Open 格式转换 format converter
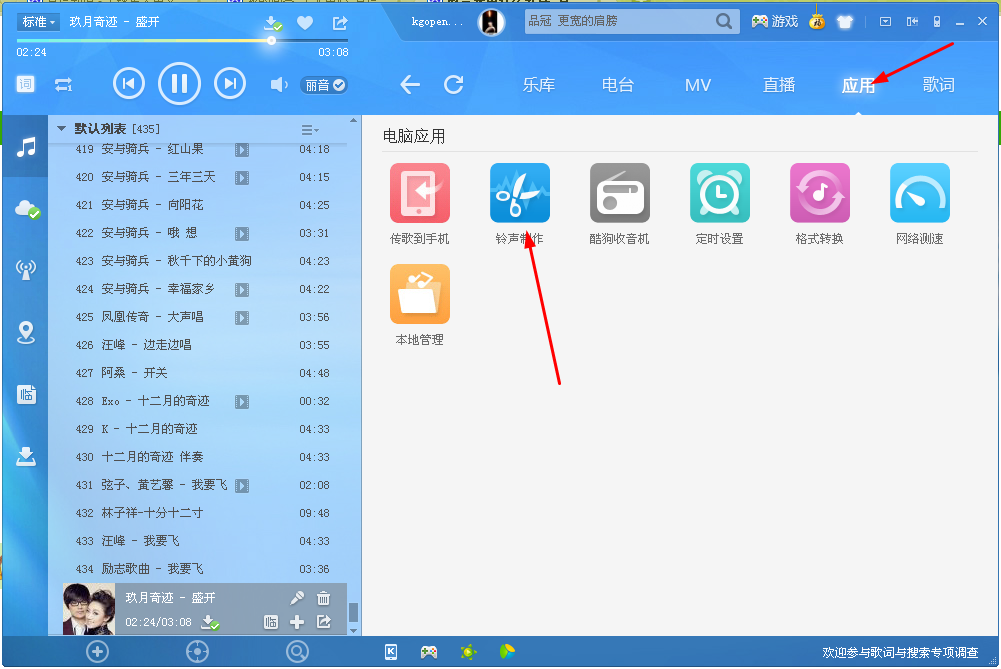1001x669 pixels. coord(820,193)
